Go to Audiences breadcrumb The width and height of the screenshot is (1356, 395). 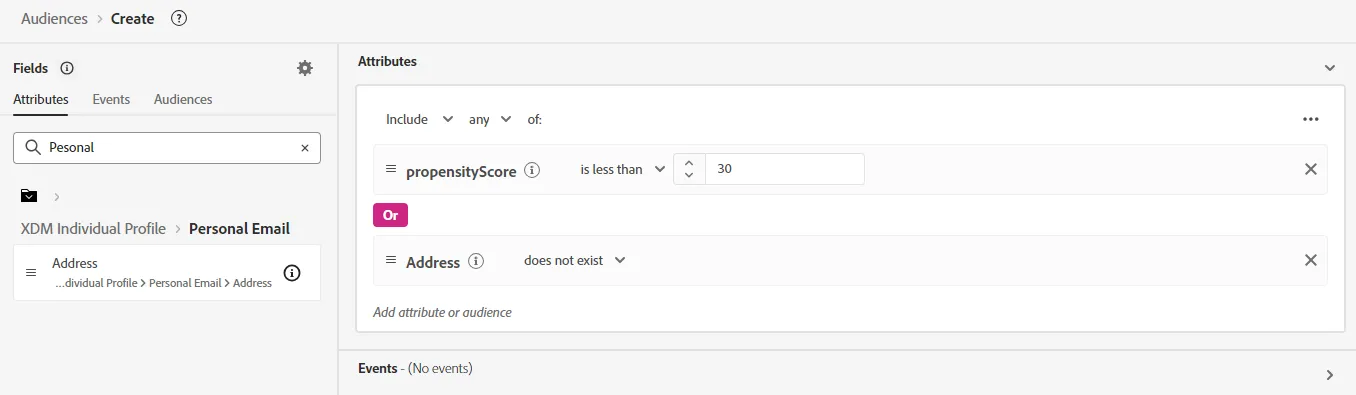(x=54, y=18)
